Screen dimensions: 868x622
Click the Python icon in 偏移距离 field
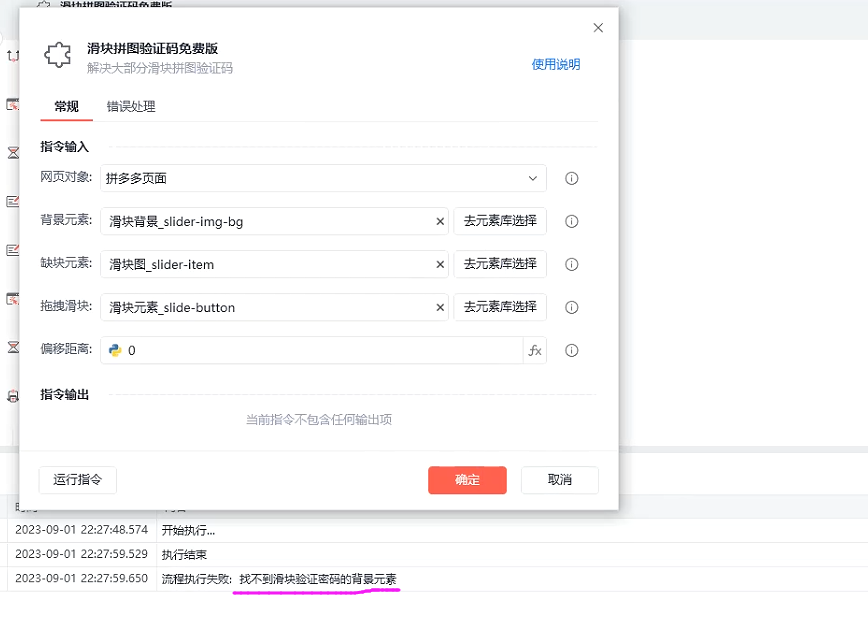[115, 350]
